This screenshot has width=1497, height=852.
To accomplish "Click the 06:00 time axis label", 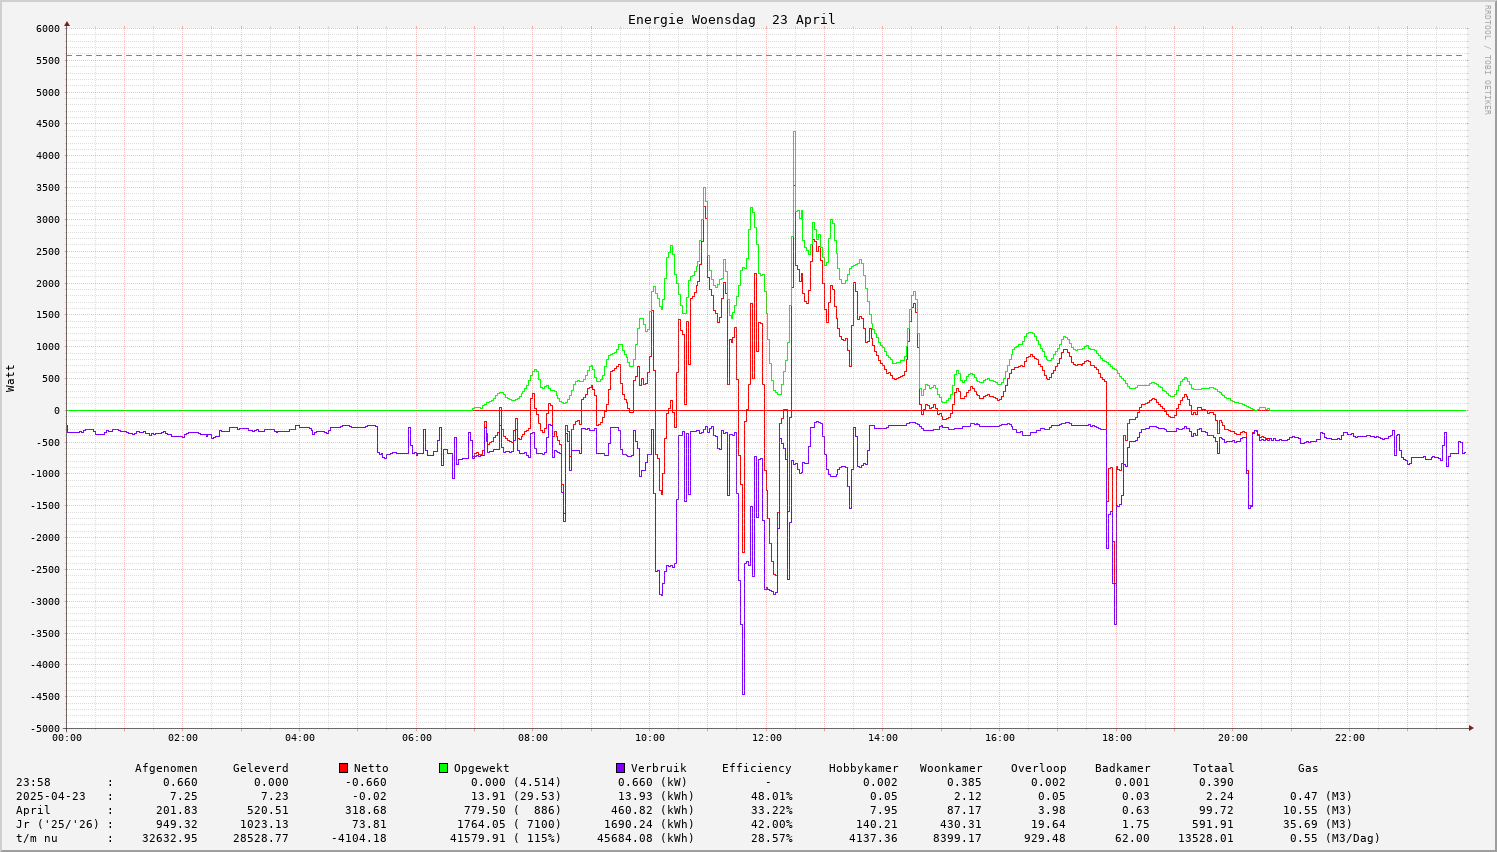I will pyautogui.click(x=416, y=738).
